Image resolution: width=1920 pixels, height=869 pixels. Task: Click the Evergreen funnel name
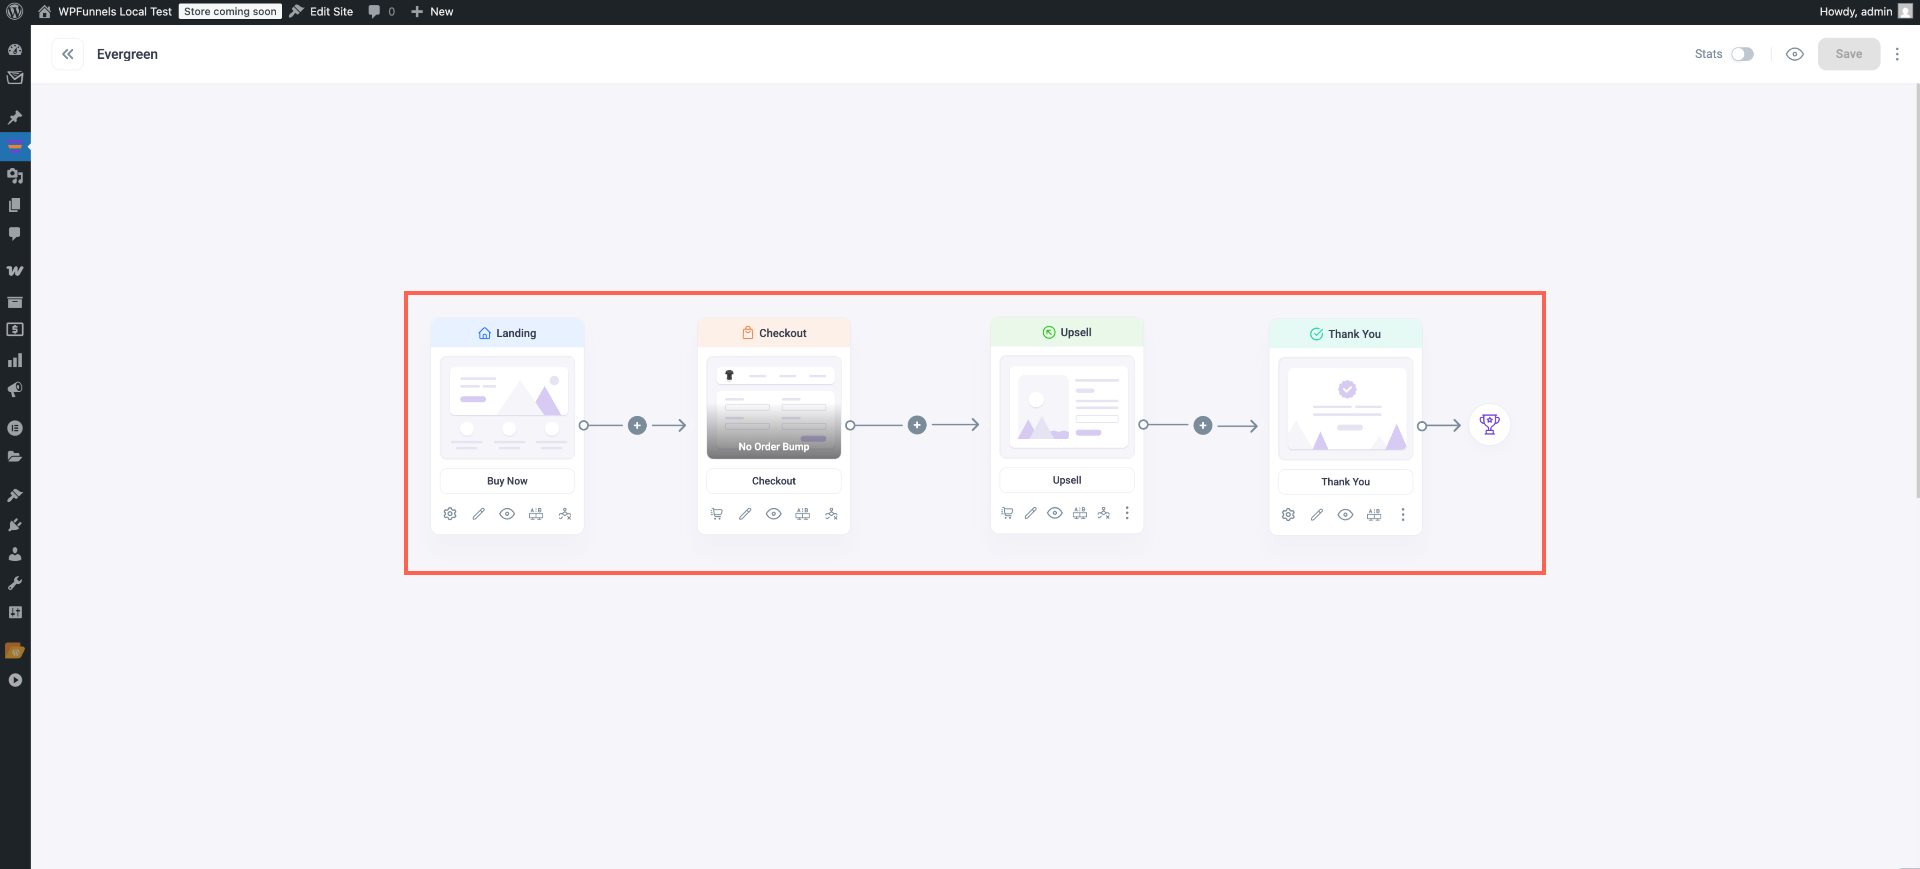pos(127,54)
